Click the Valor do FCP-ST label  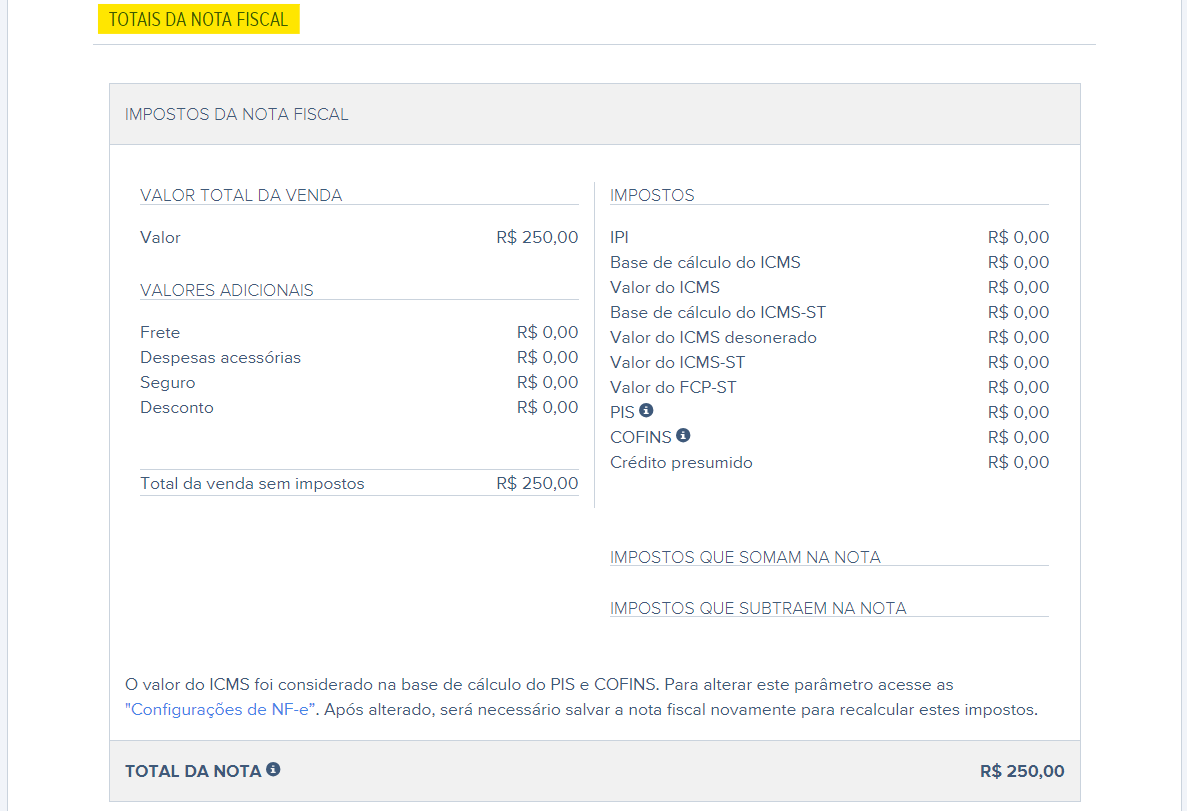(673, 388)
